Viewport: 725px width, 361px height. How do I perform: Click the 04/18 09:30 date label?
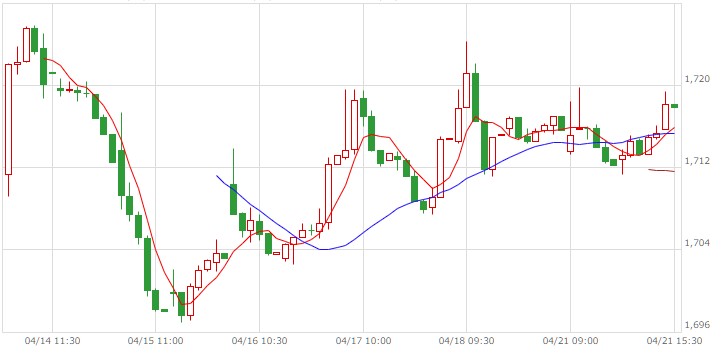pos(467,341)
